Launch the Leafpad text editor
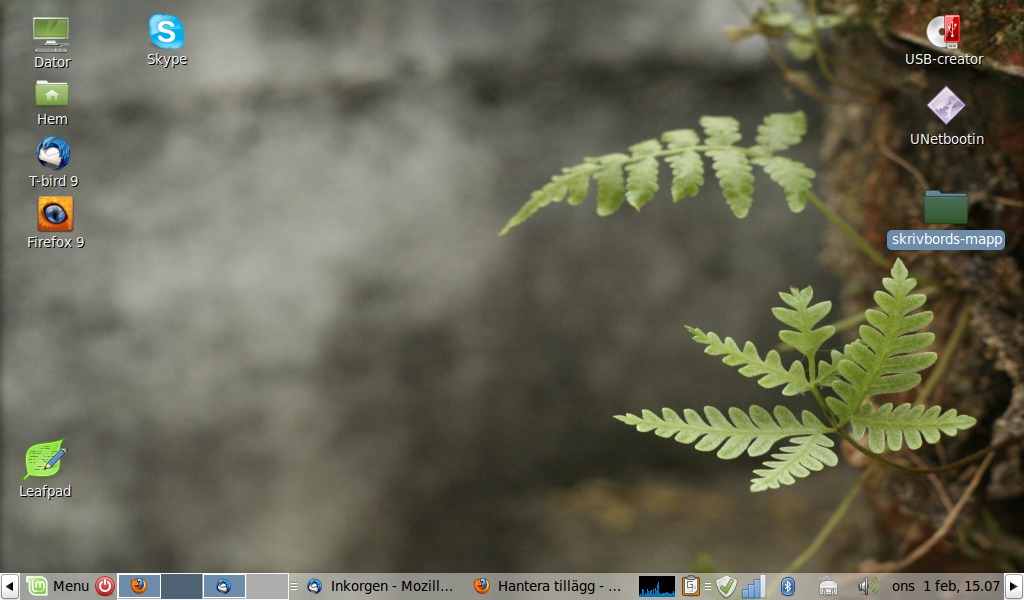This screenshot has height=600, width=1024. (x=46, y=460)
